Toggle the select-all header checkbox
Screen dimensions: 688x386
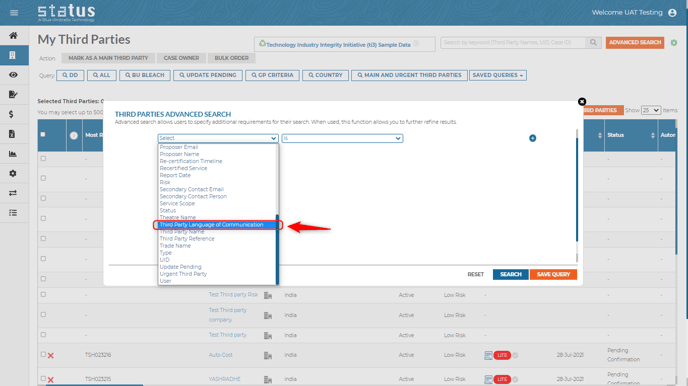pos(43,135)
